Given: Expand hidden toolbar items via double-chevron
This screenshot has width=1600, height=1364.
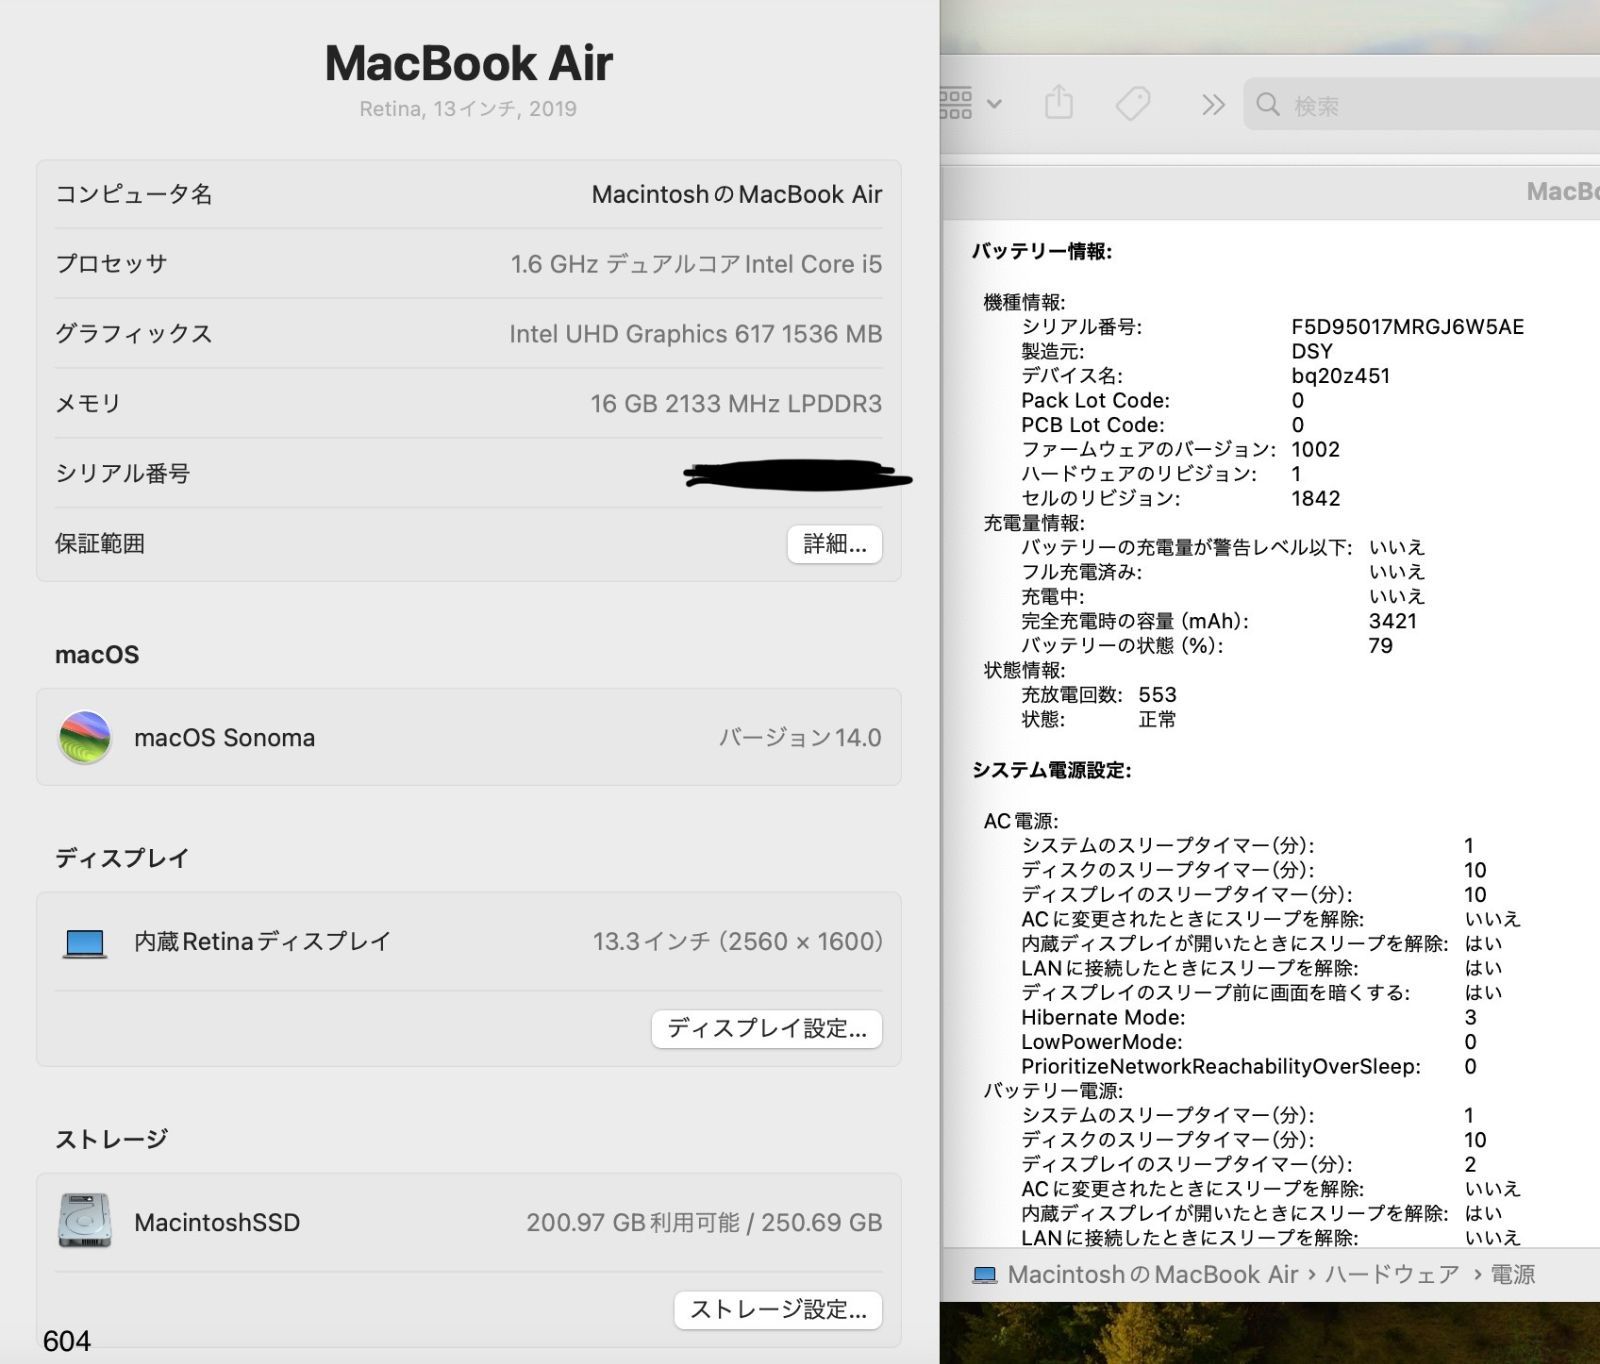Looking at the screenshot, I should pos(1212,103).
